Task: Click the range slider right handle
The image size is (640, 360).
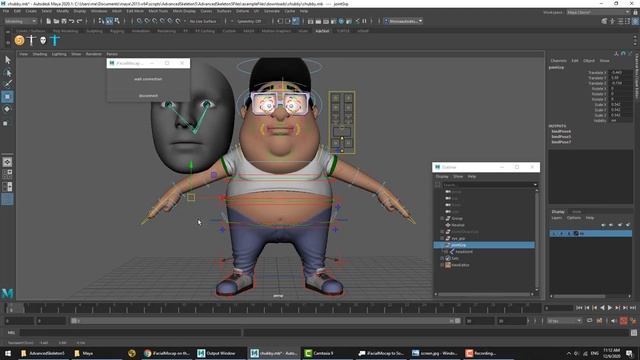Action: 458,321
